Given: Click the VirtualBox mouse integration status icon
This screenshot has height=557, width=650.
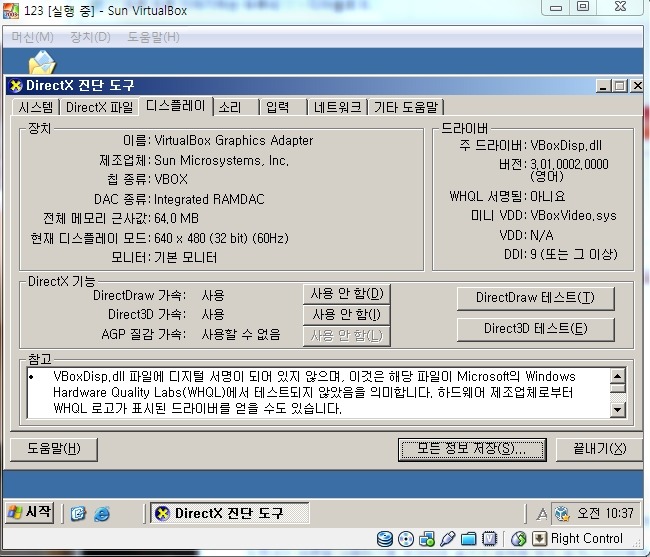Looking at the screenshot, I should tap(518, 539).
